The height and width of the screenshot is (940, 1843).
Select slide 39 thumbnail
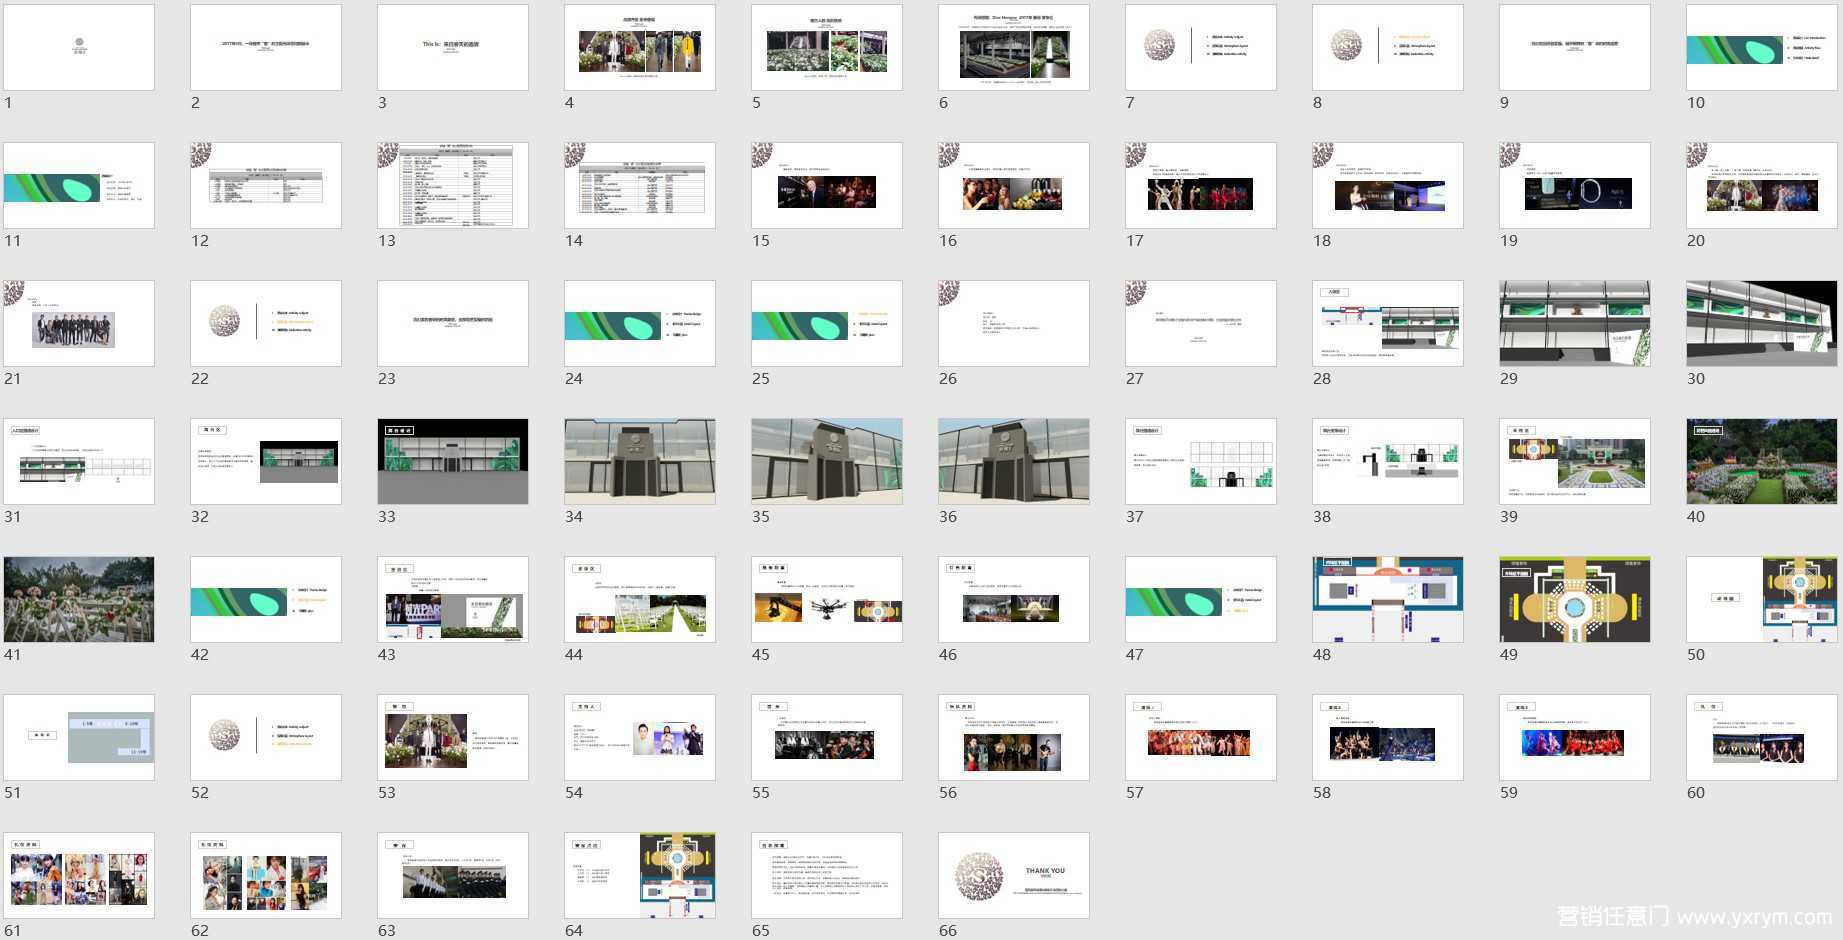[x=1575, y=461]
